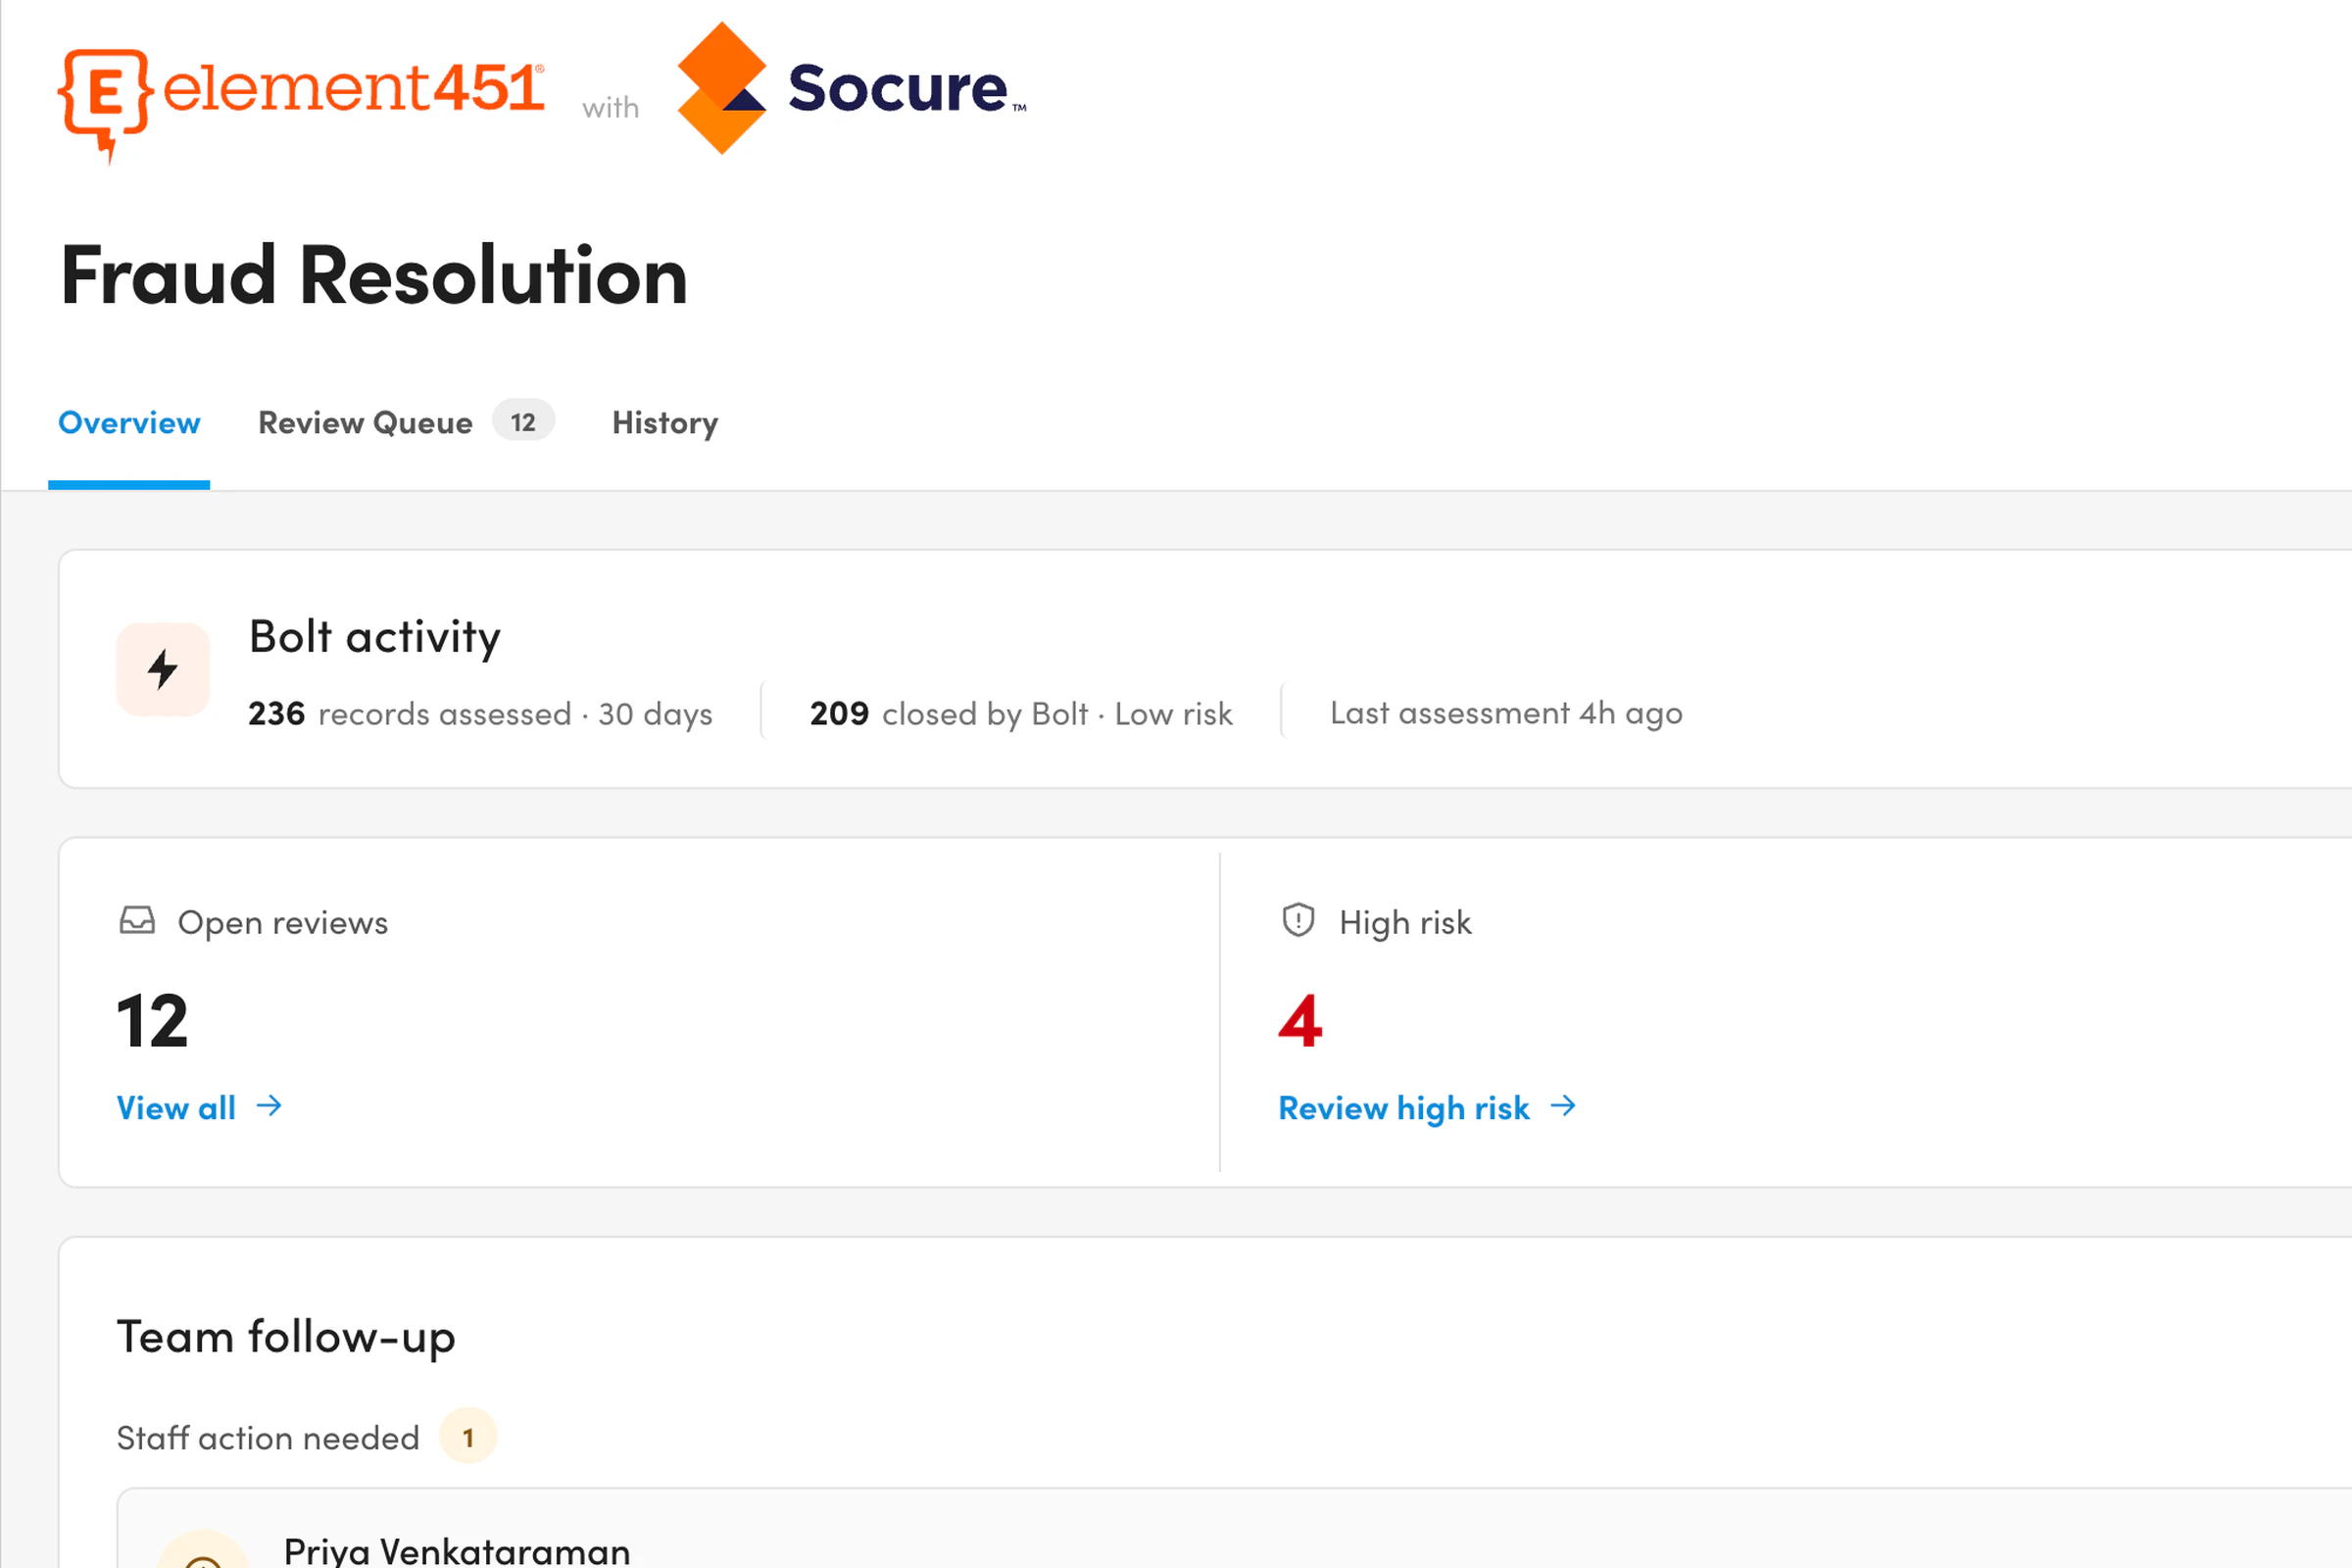2352x1568 pixels.
Task: Click the open reviews count 12
Action: pos(152,1021)
